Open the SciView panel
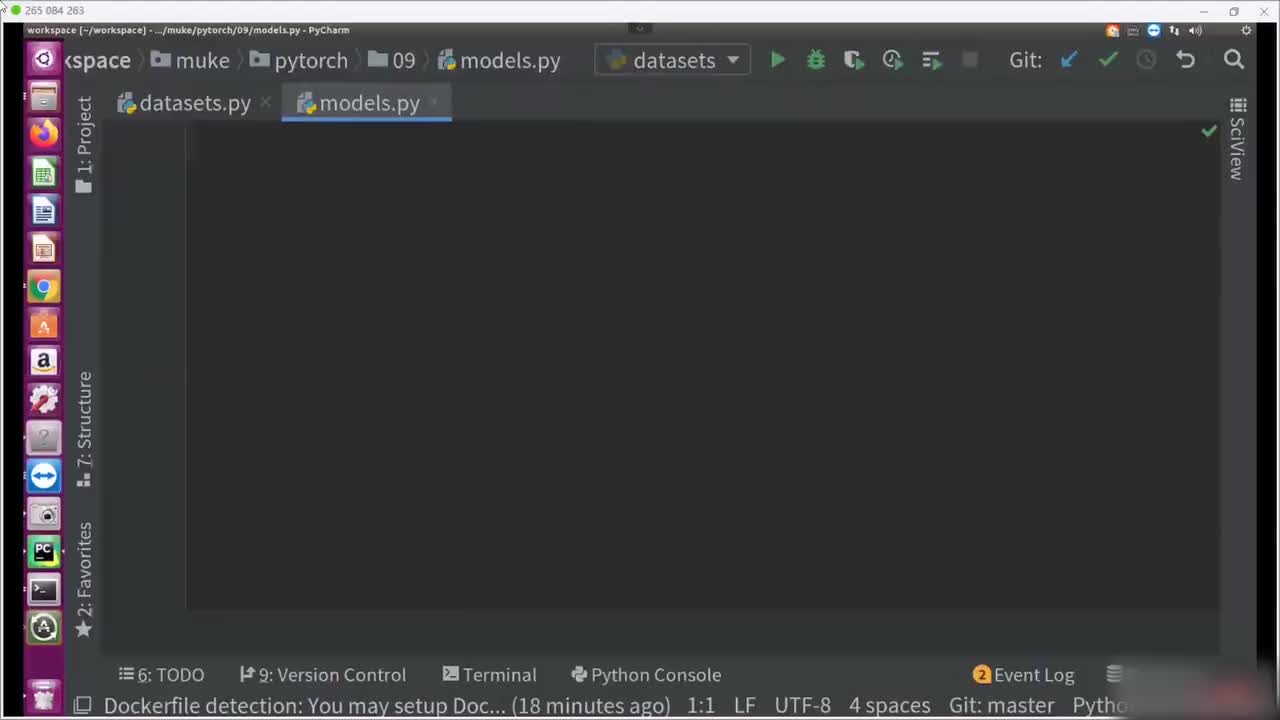This screenshot has height=720, width=1280. click(x=1237, y=139)
